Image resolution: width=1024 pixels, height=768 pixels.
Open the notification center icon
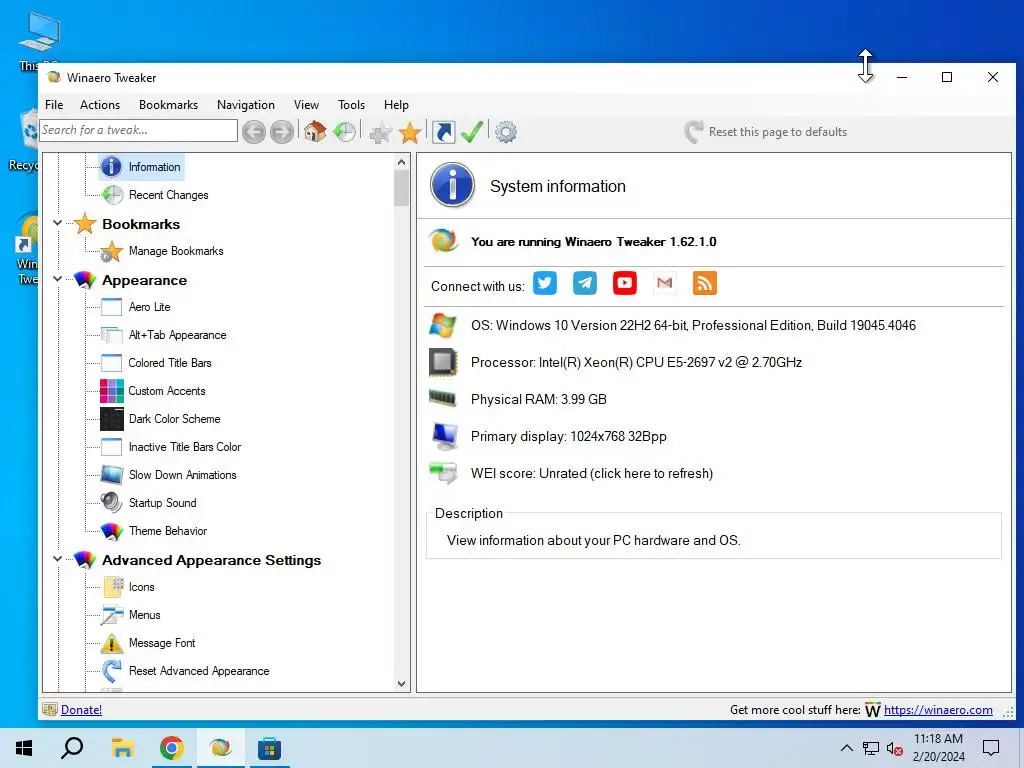pos(991,748)
